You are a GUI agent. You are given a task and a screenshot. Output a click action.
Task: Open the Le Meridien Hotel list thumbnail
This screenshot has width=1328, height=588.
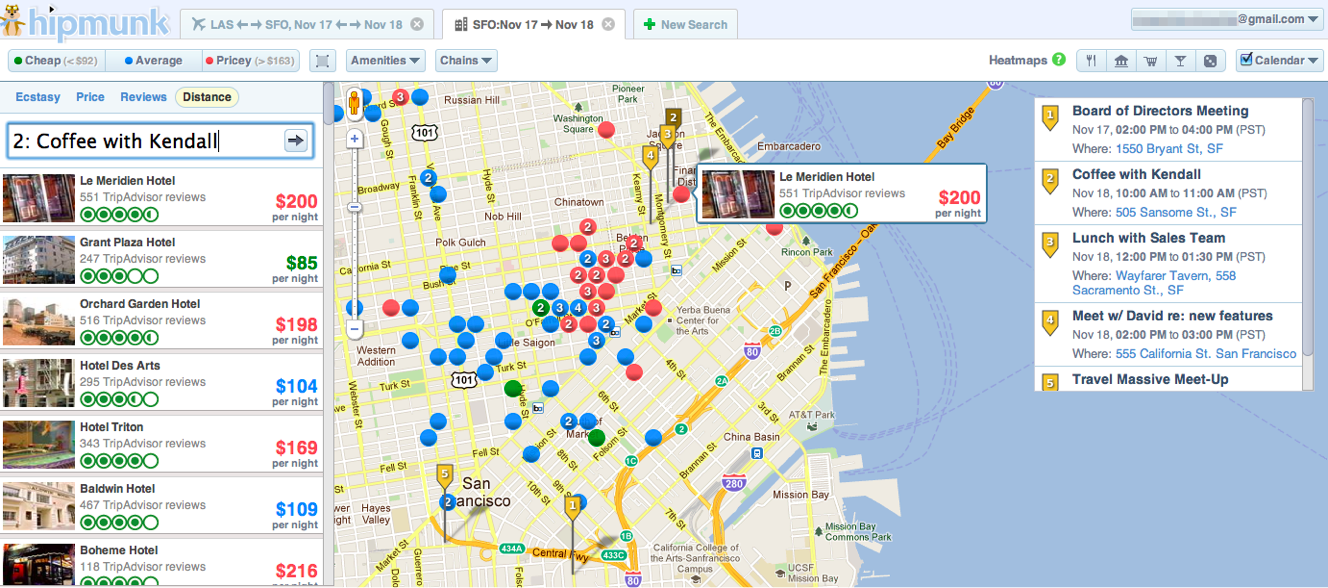[39, 198]
